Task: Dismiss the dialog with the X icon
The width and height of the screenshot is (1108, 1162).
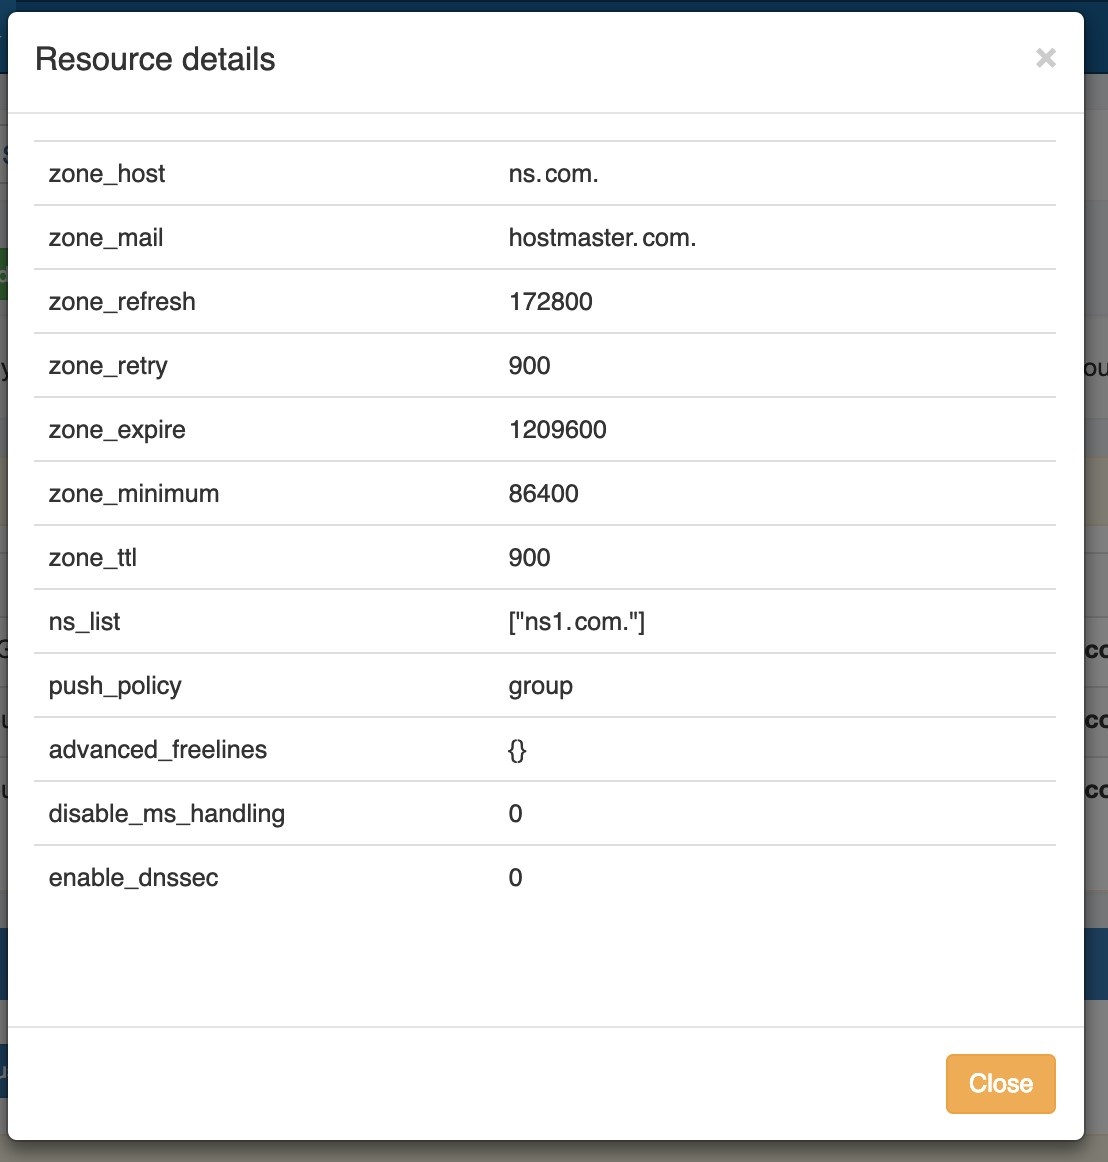Action: [x=1045, y=58]
